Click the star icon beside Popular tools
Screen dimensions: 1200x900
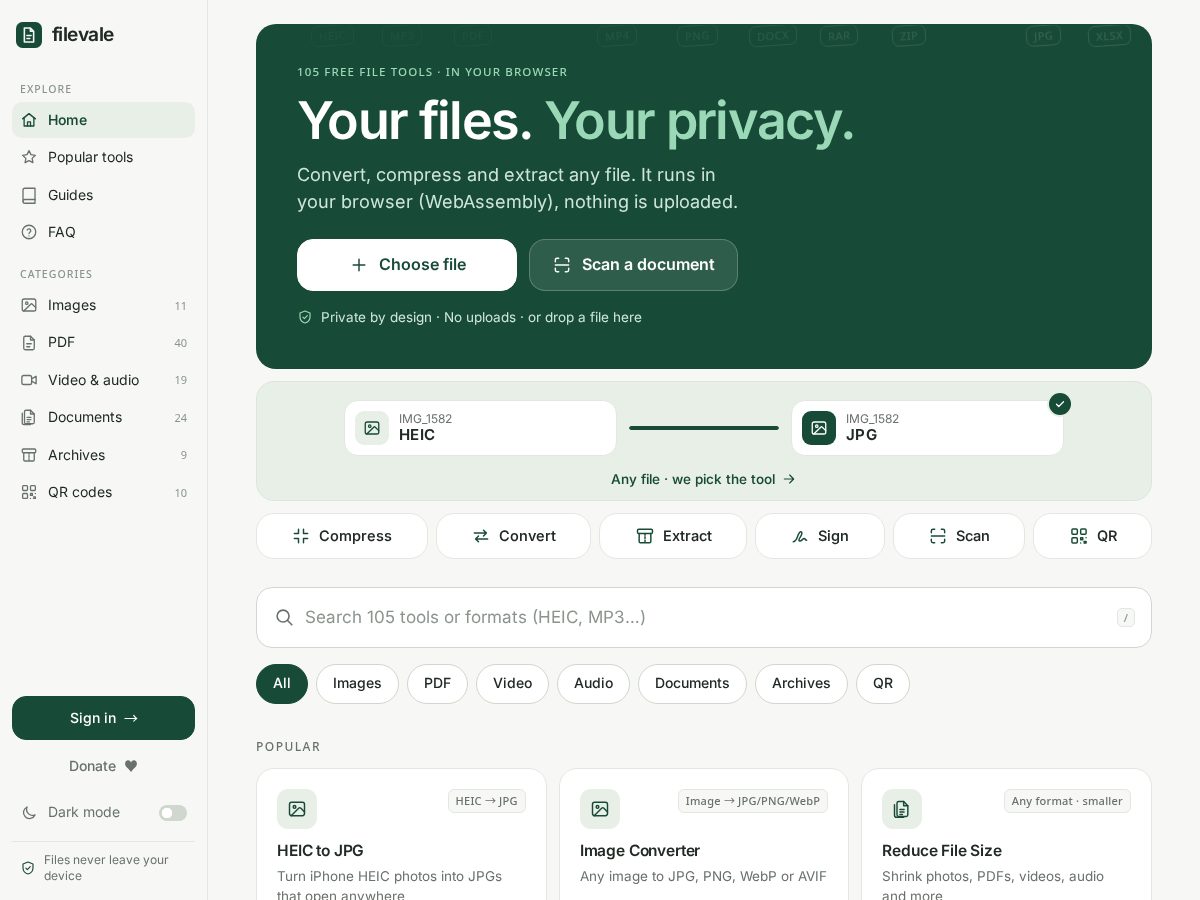tap(29, 157)
